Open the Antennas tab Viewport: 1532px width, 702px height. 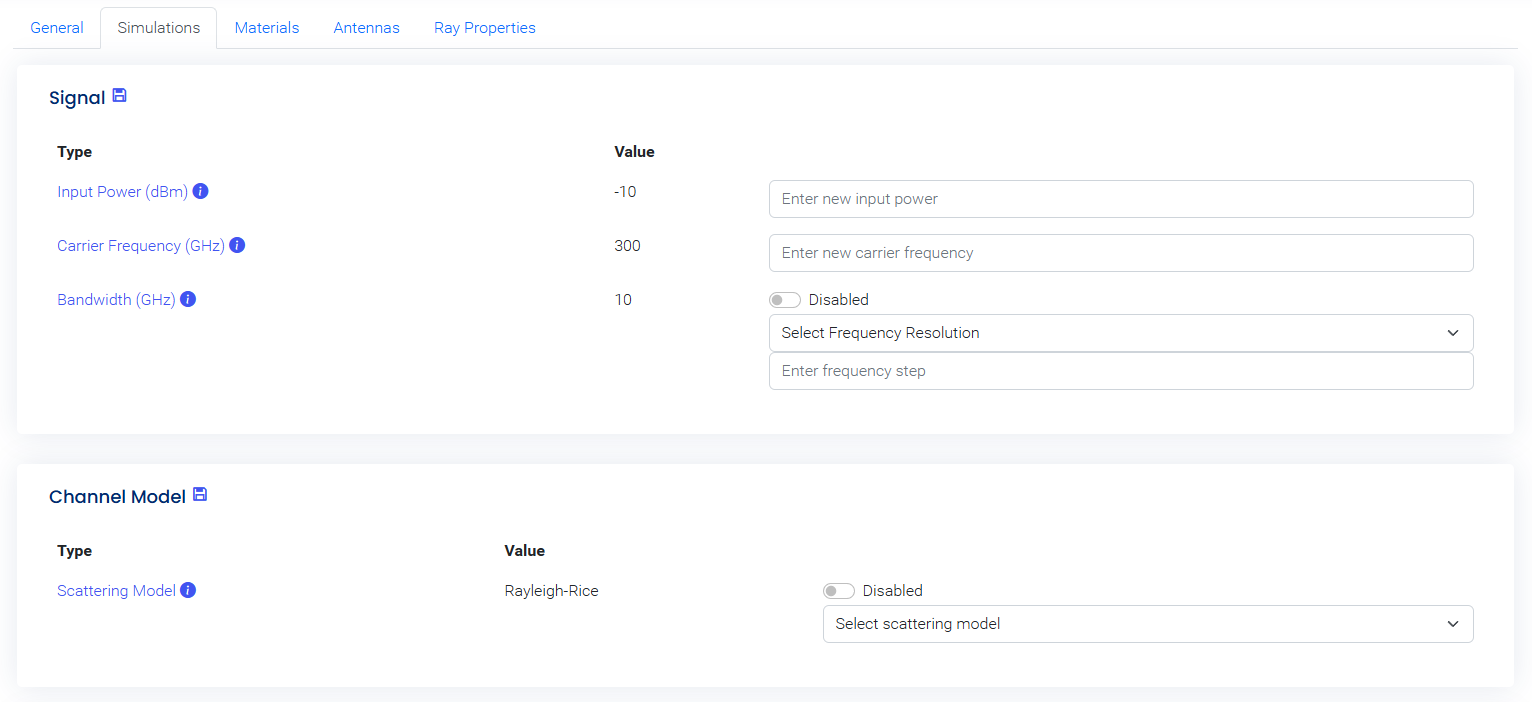point(366,28)
